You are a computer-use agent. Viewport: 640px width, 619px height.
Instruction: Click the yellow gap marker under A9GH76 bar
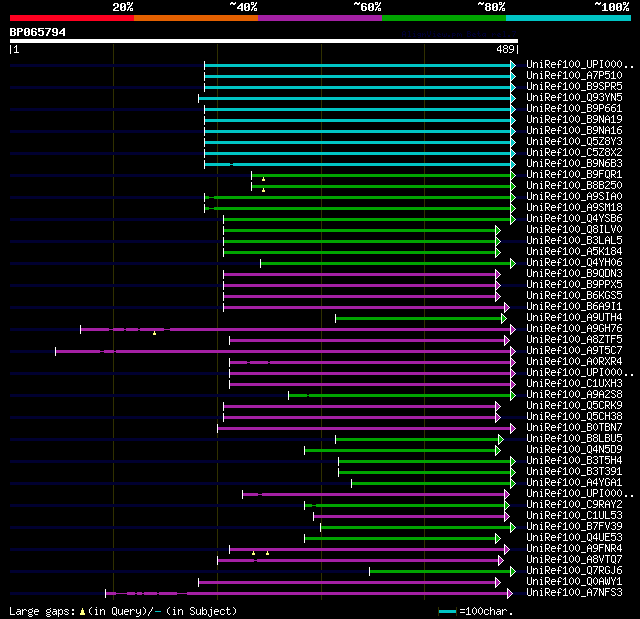pyautogui.click(x=154, y=333)
